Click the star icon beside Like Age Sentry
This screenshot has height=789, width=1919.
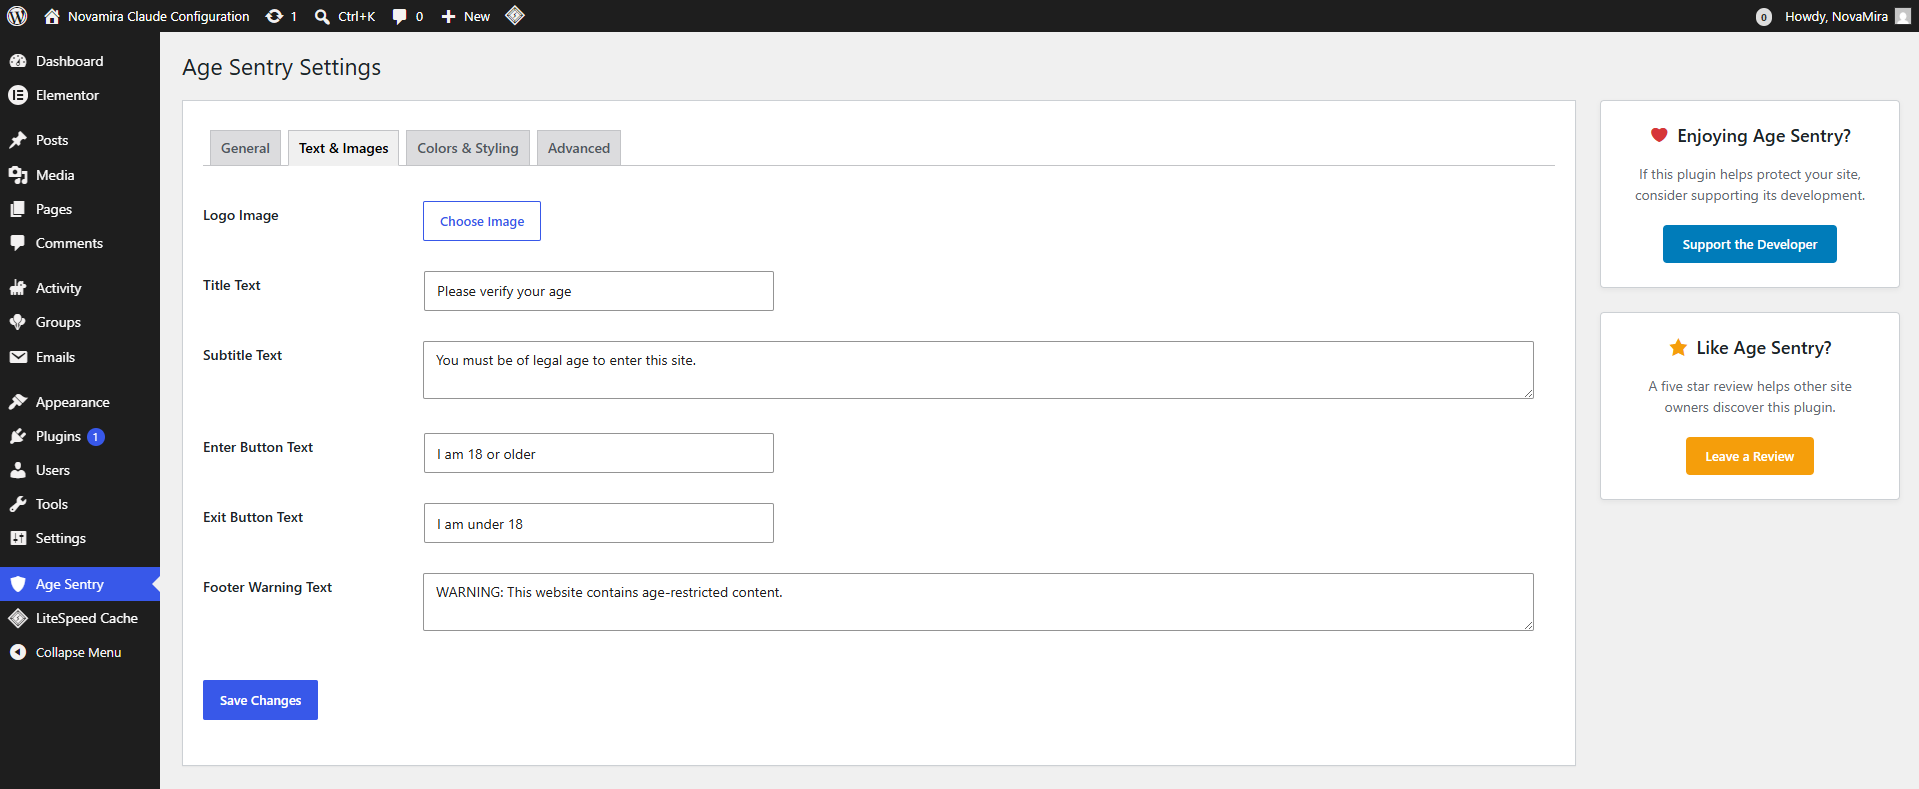coord(1678,347)
